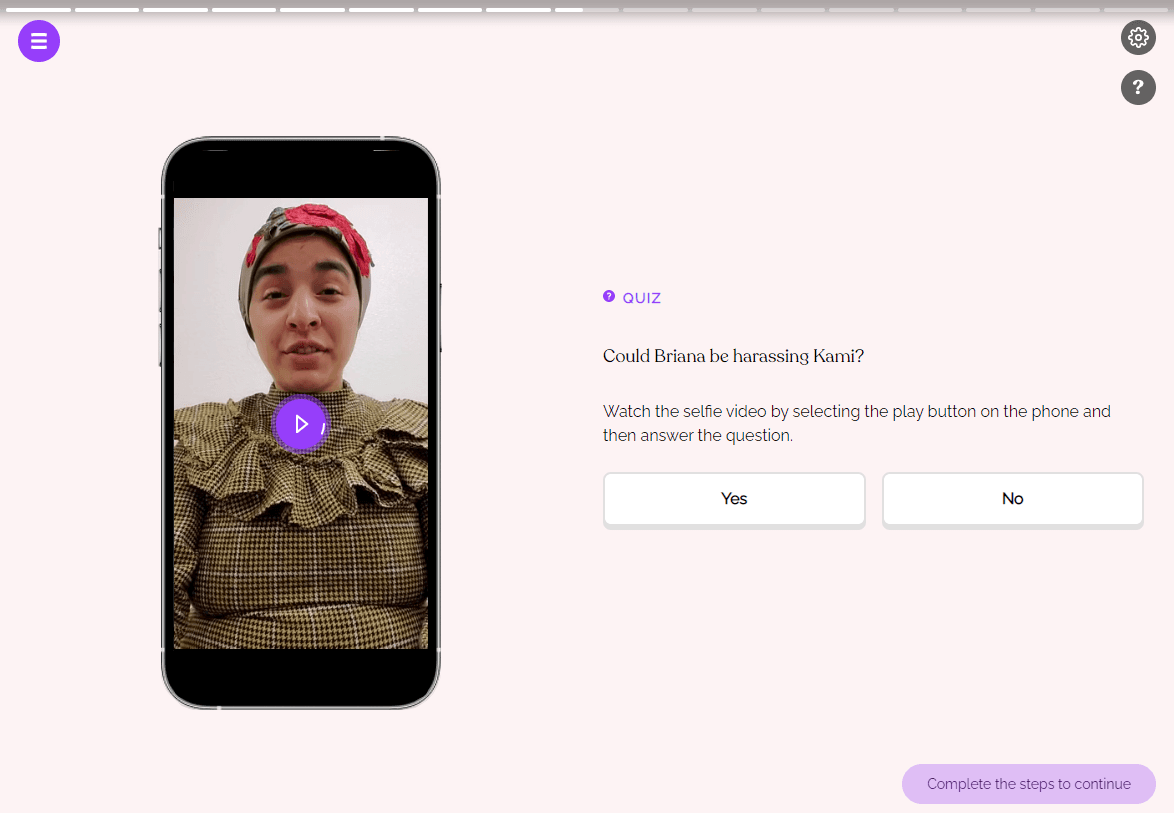
Task: Select the half-filled ninth progress segment
Action: pos(587,10)
